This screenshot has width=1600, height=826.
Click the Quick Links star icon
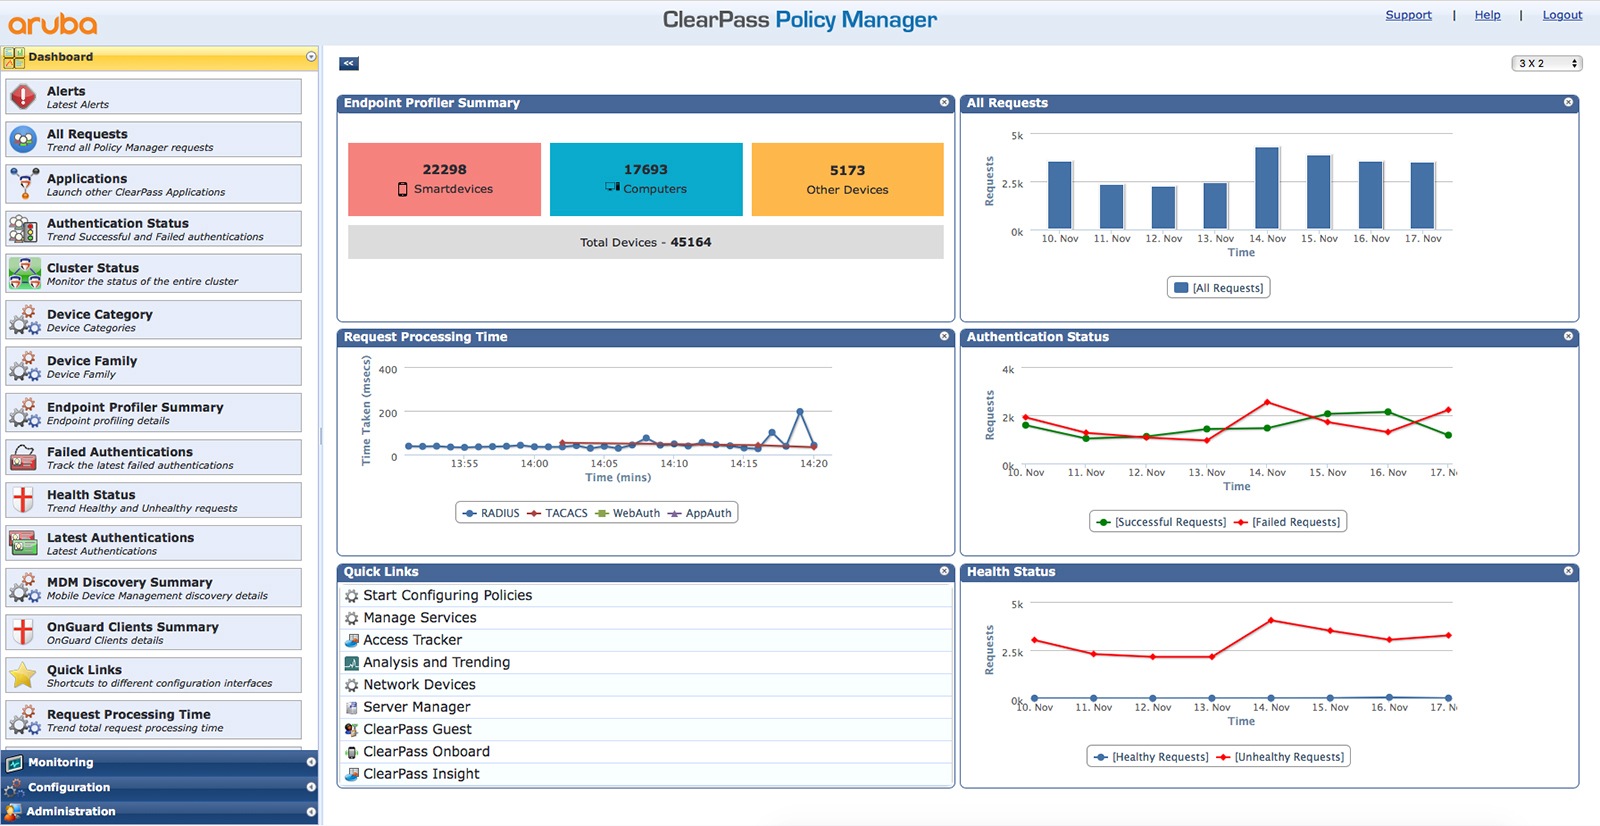23,676
